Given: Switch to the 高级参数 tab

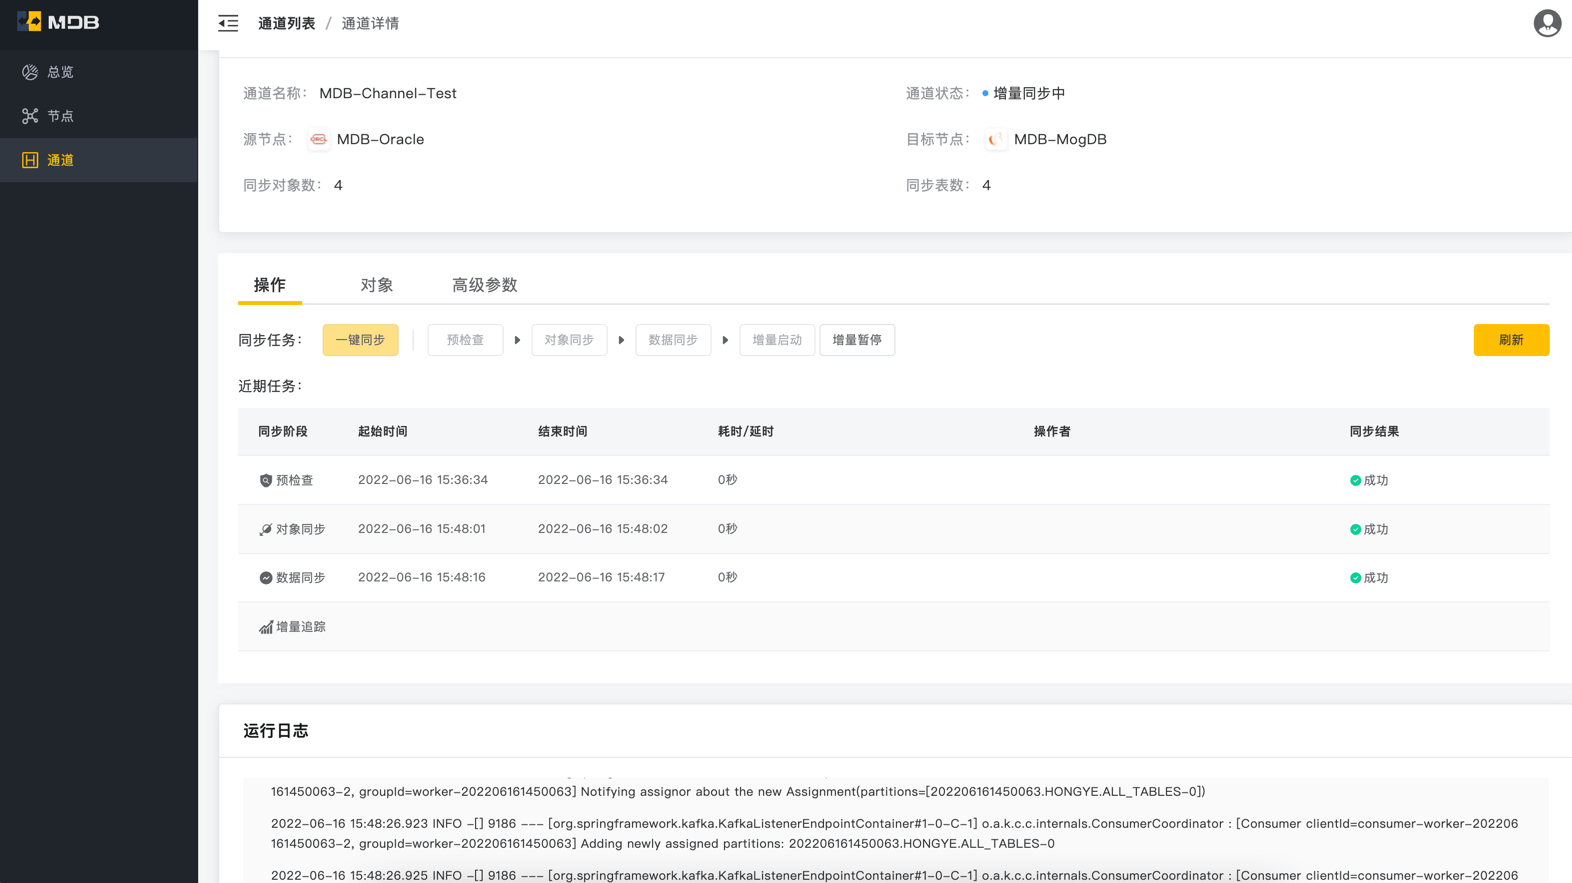Looking at the screenshot, I should coord(485,285).
